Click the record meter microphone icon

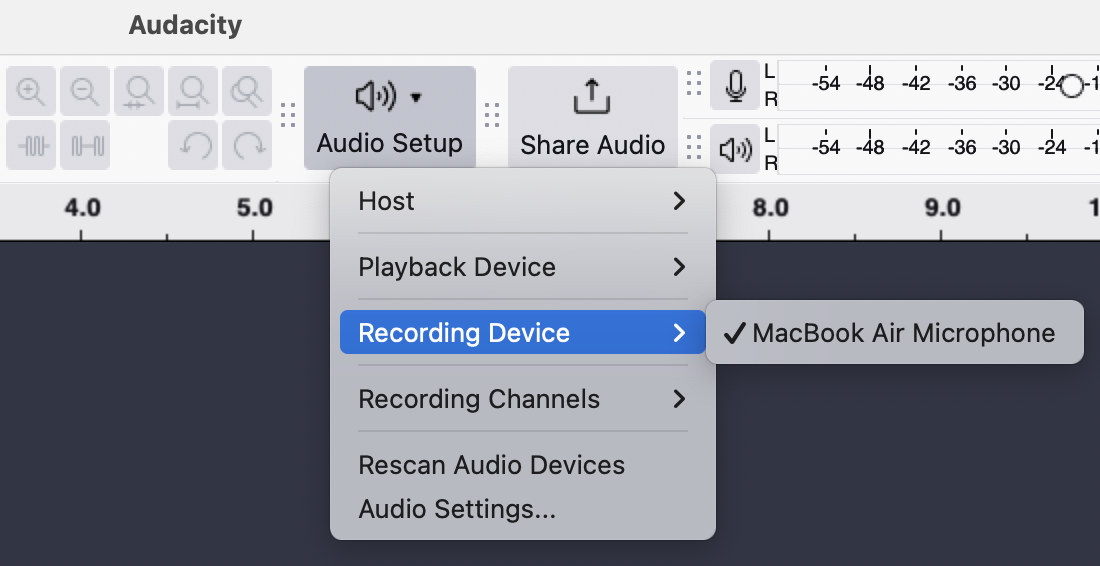point(735,86)
